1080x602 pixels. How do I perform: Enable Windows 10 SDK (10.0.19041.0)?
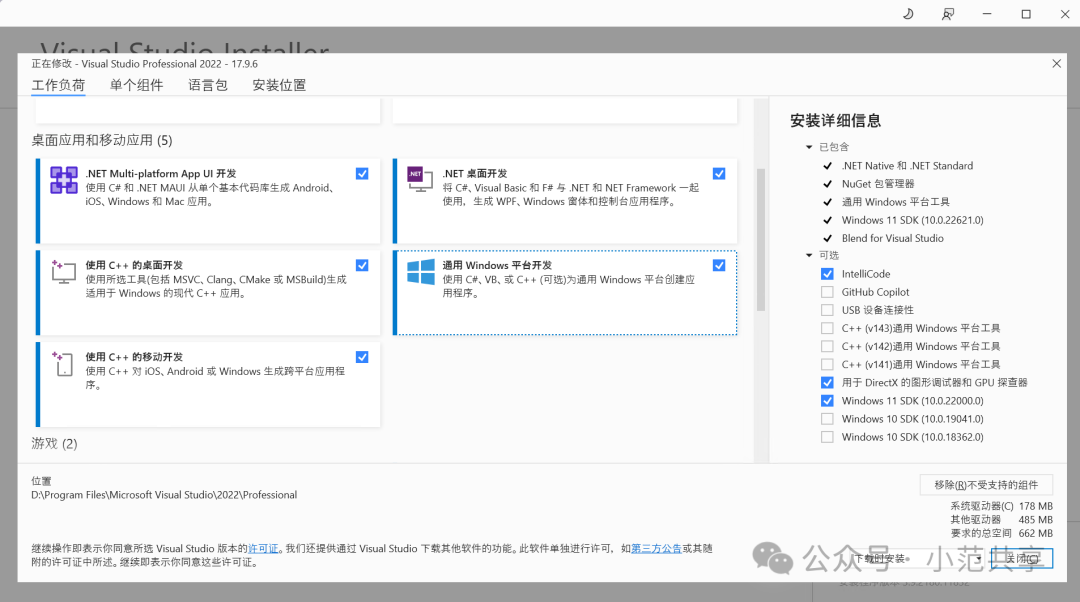coord(827,418)
